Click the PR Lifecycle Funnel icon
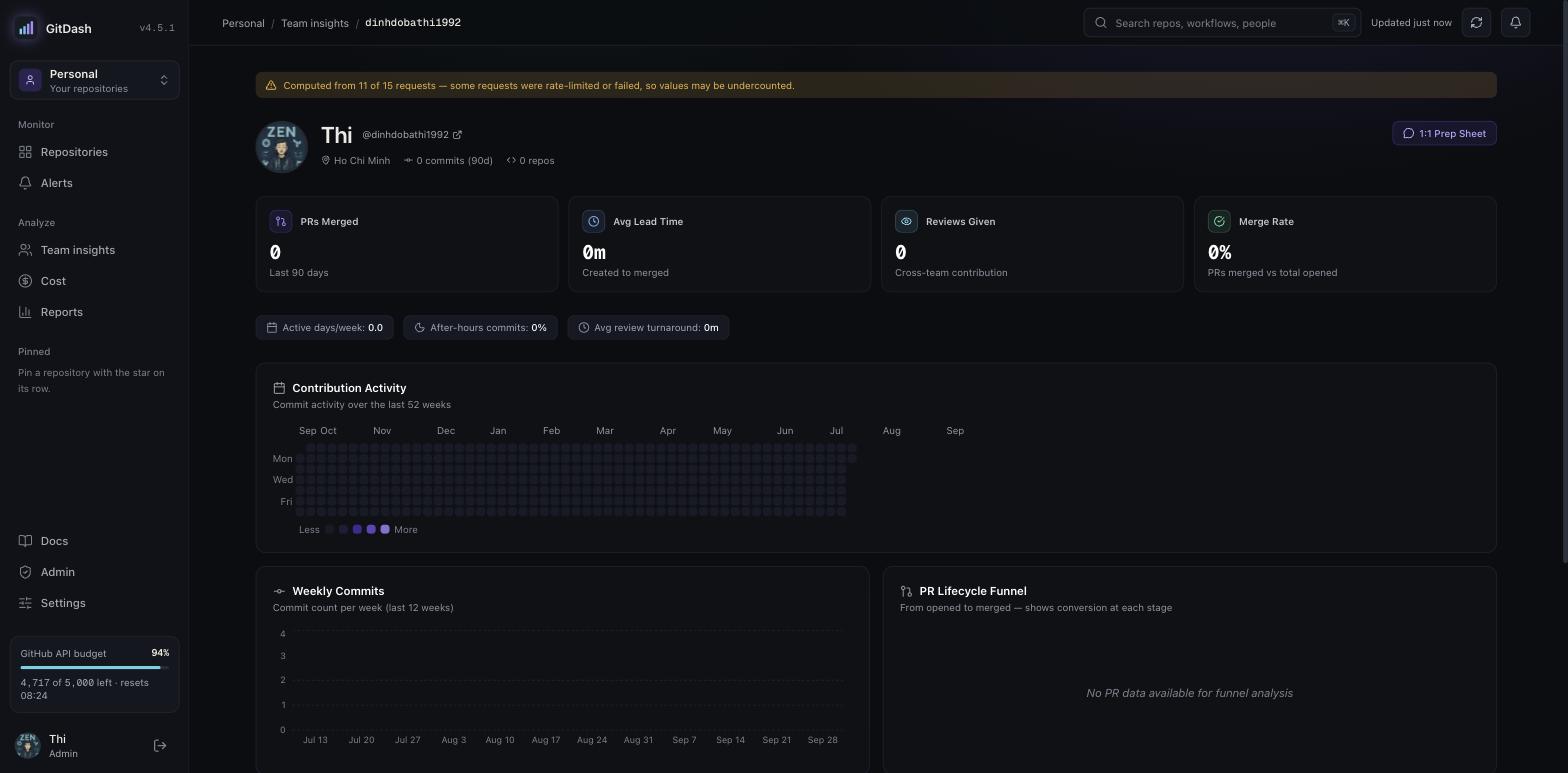Screen dimensions: 1568x773 click(x=906, y=591)
